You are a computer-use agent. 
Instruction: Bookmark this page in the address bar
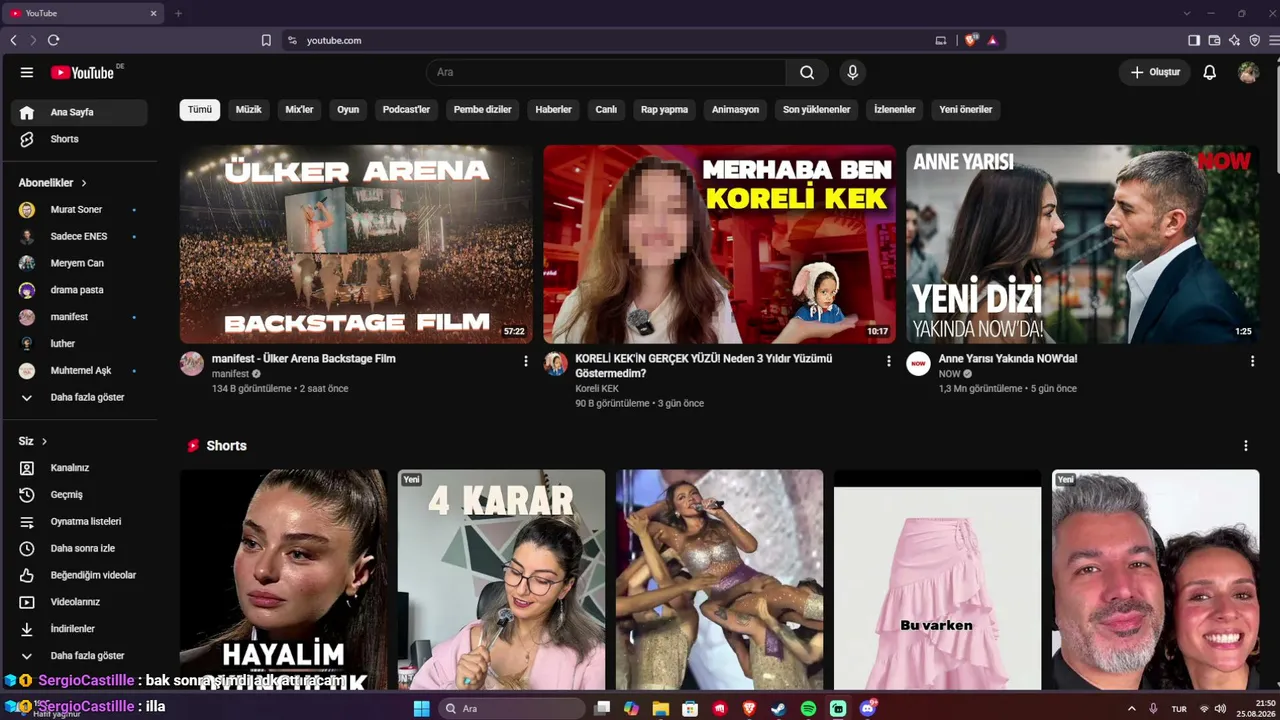point(266,40)
